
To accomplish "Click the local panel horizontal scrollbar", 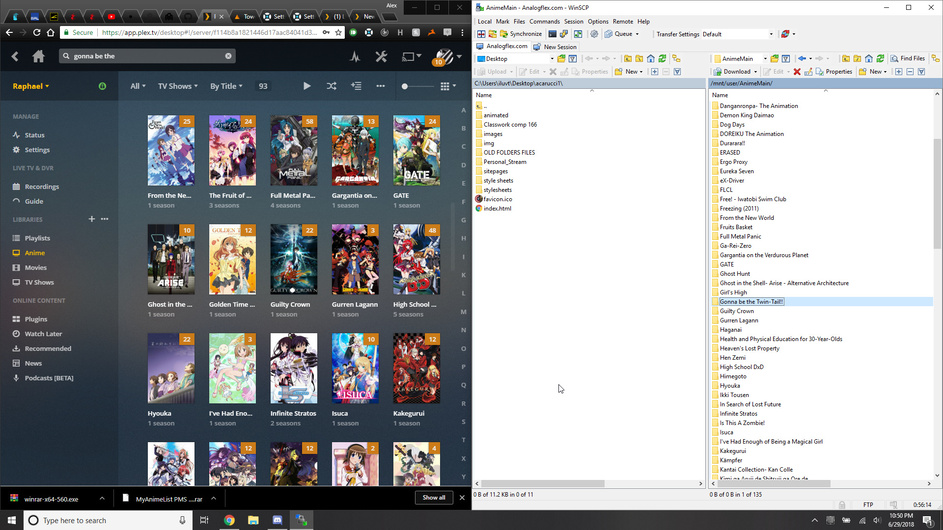I will coord(543,483).
